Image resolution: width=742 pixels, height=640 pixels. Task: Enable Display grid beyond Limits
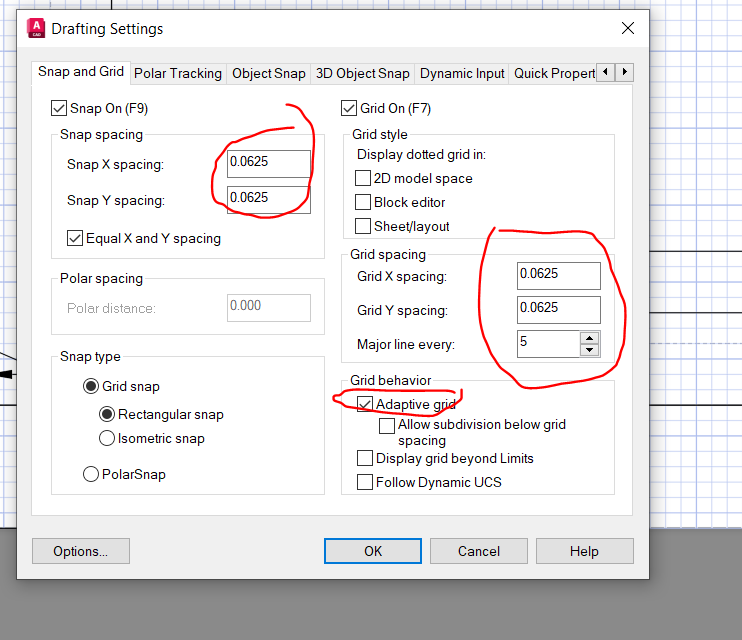point(365,458)
